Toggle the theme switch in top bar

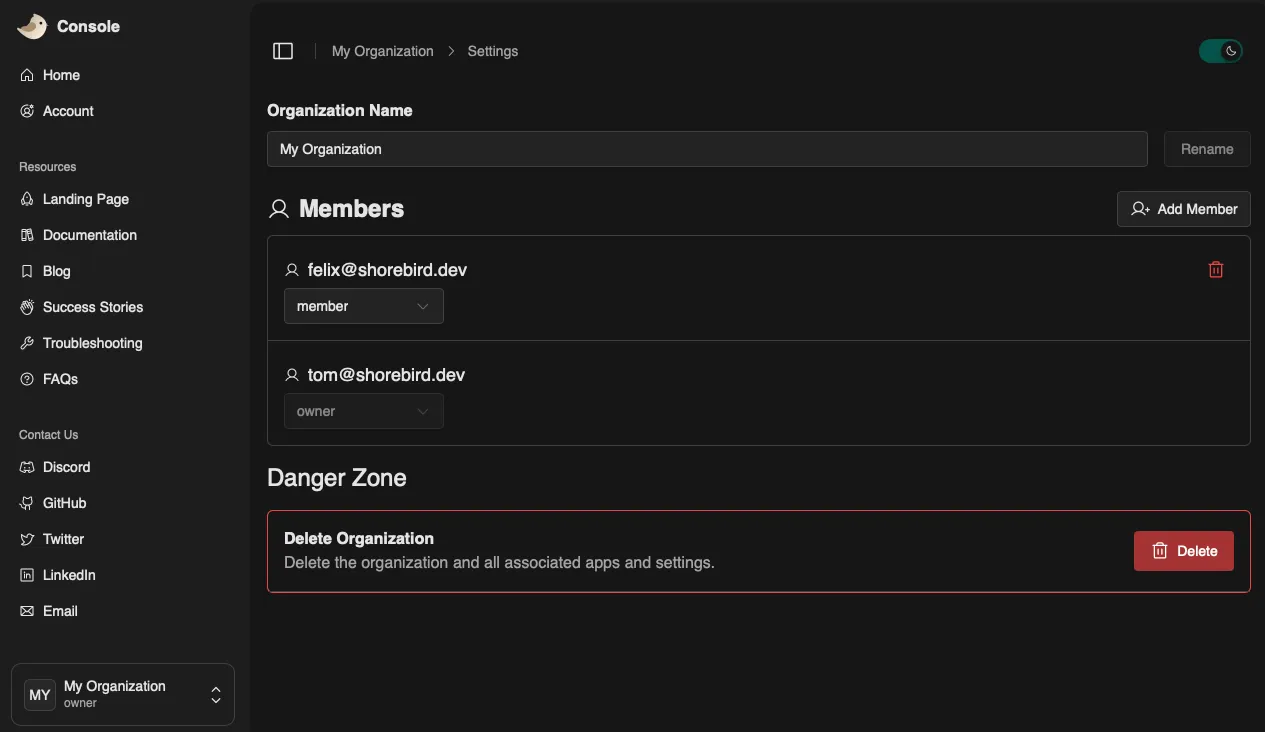pos(1221,50)
